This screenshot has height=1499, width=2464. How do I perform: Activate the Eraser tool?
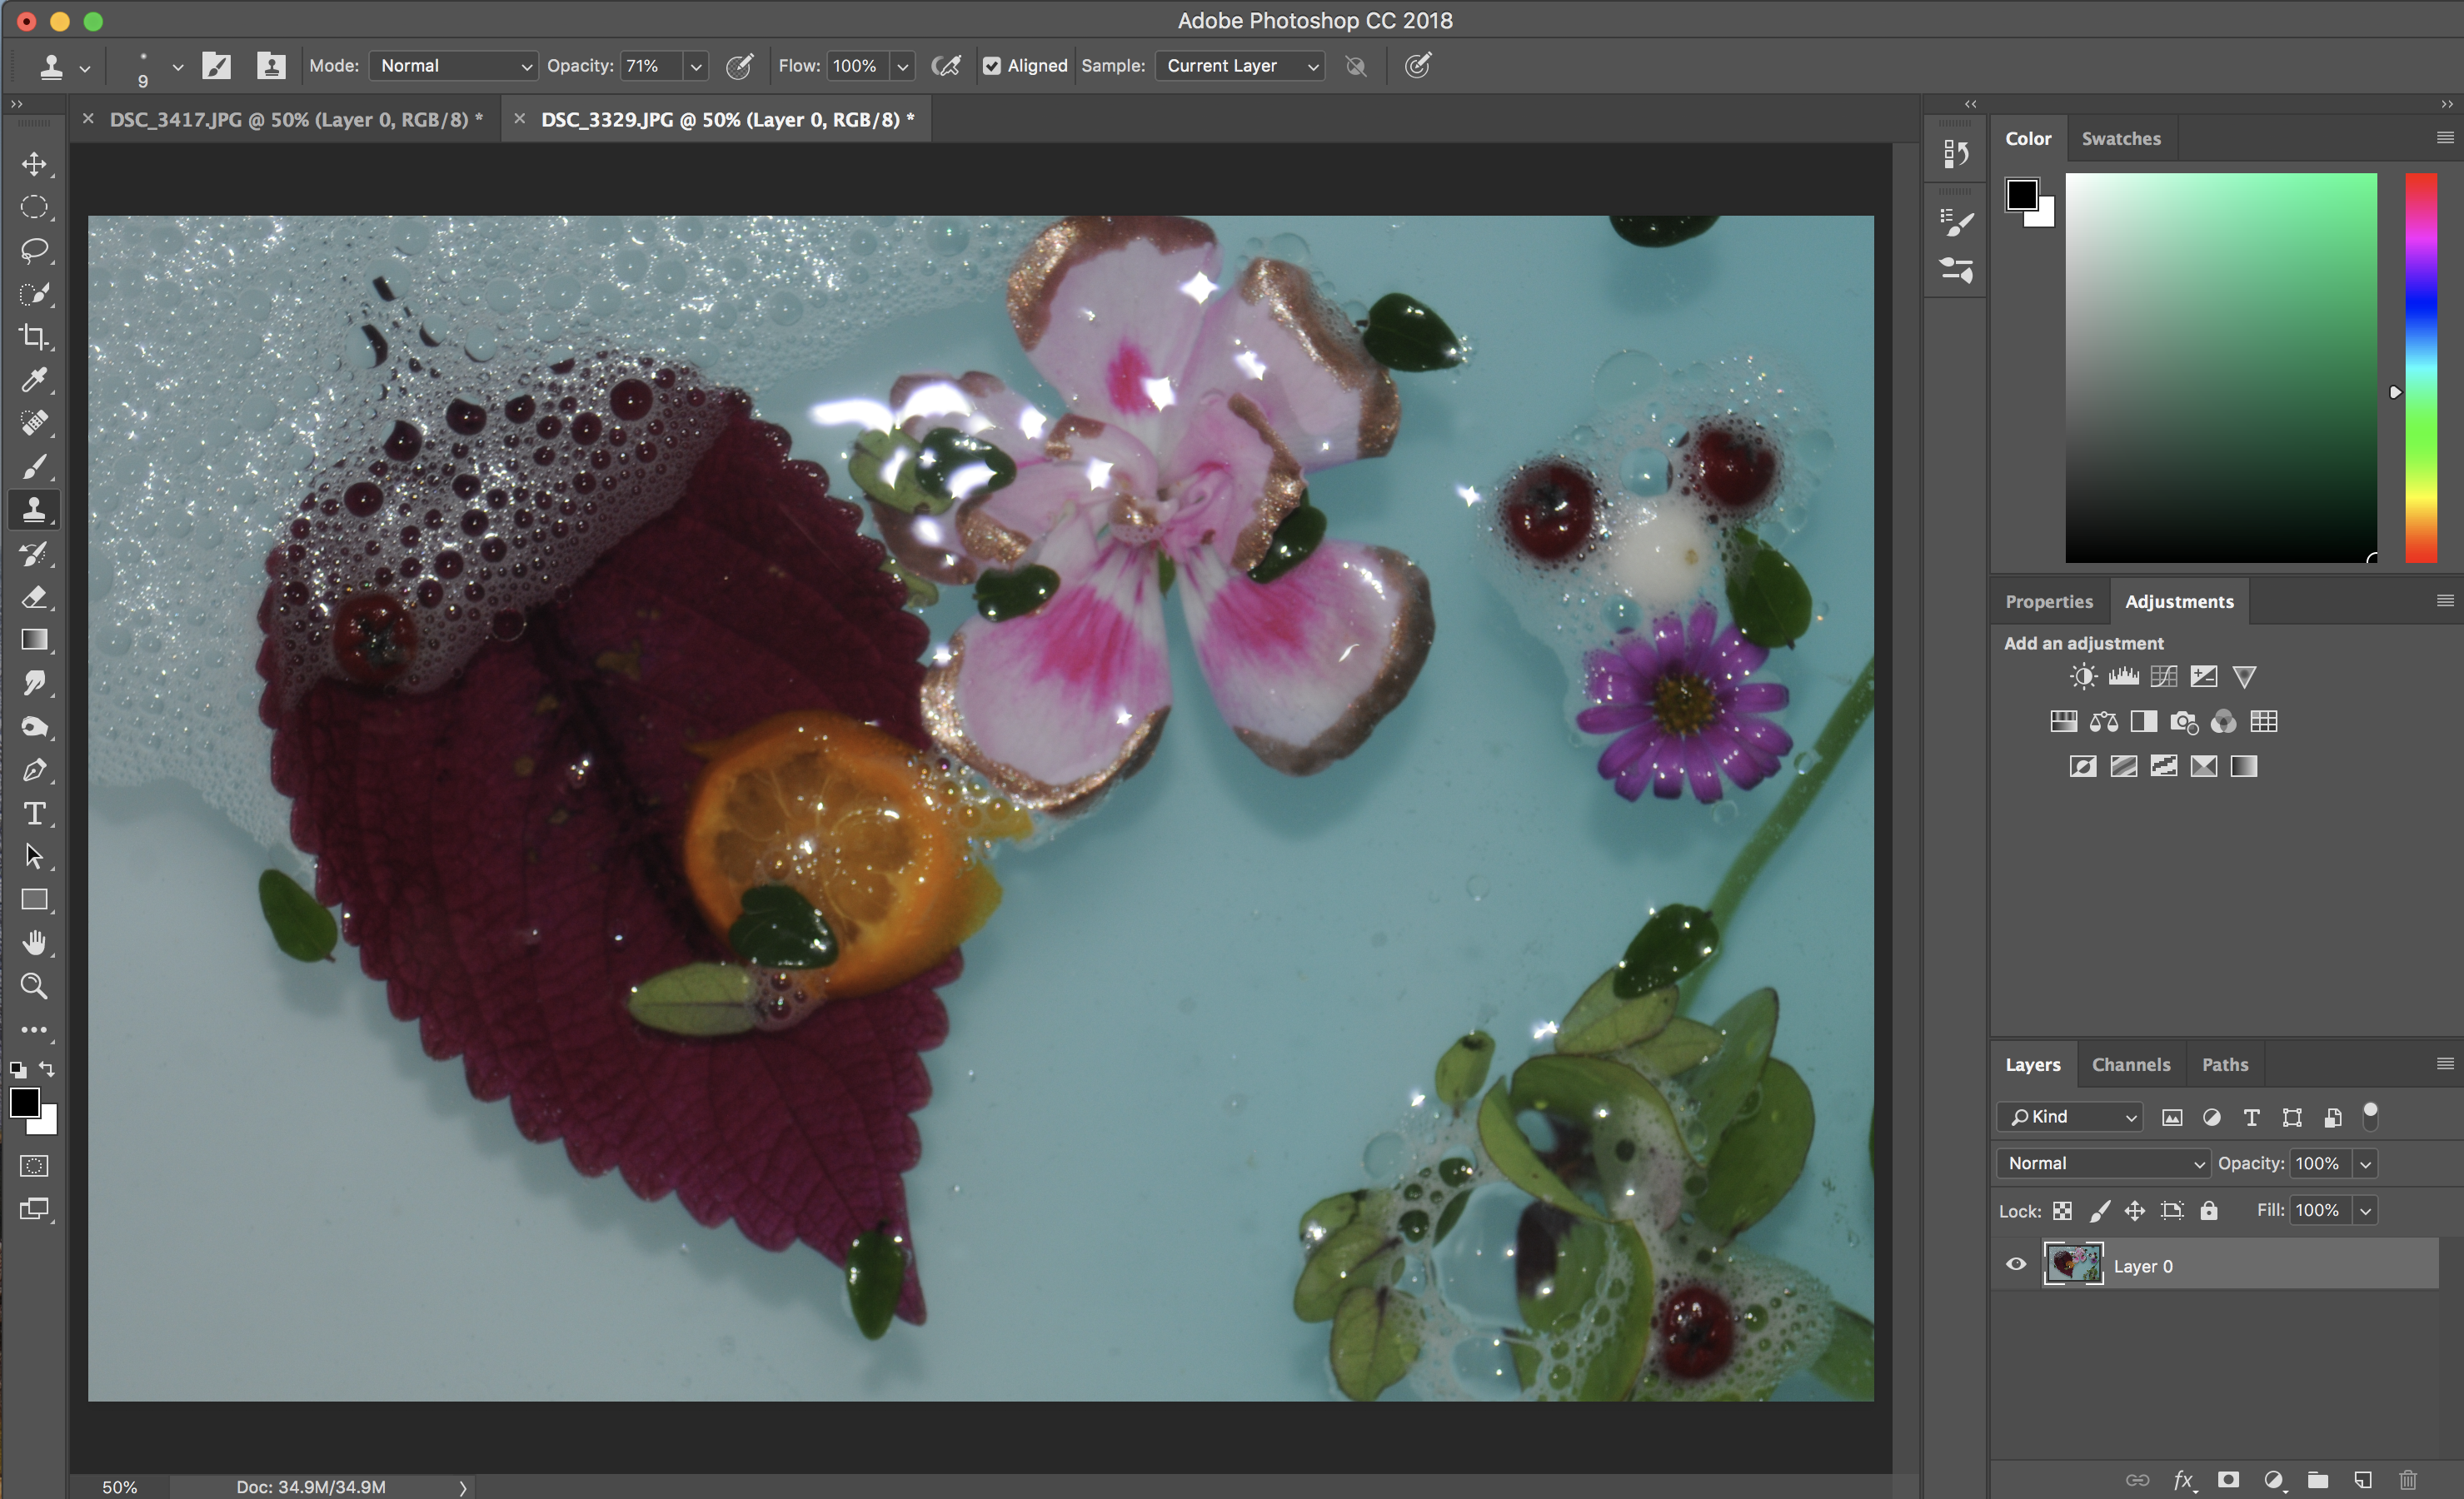pos(34,597)
